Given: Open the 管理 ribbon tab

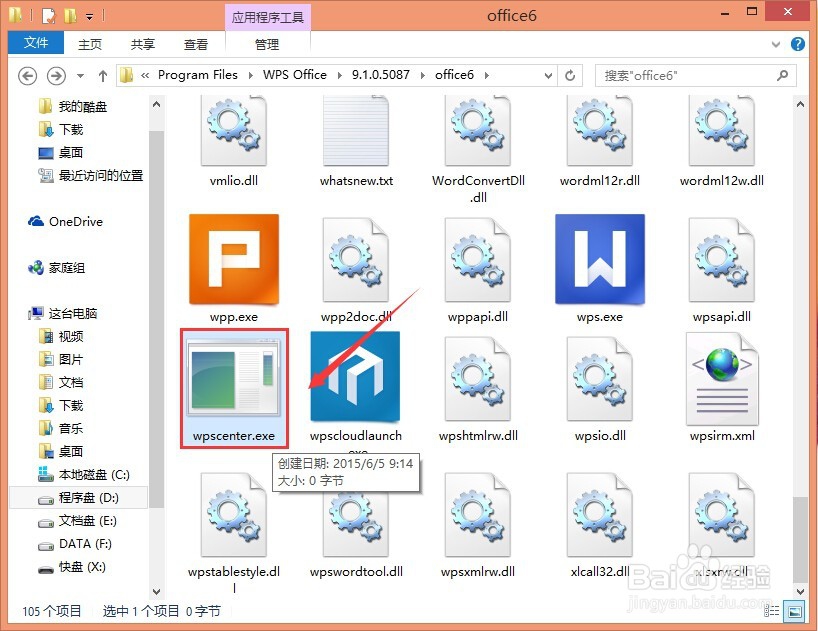Looking at the screenshot, I should (x=267, y=44).
